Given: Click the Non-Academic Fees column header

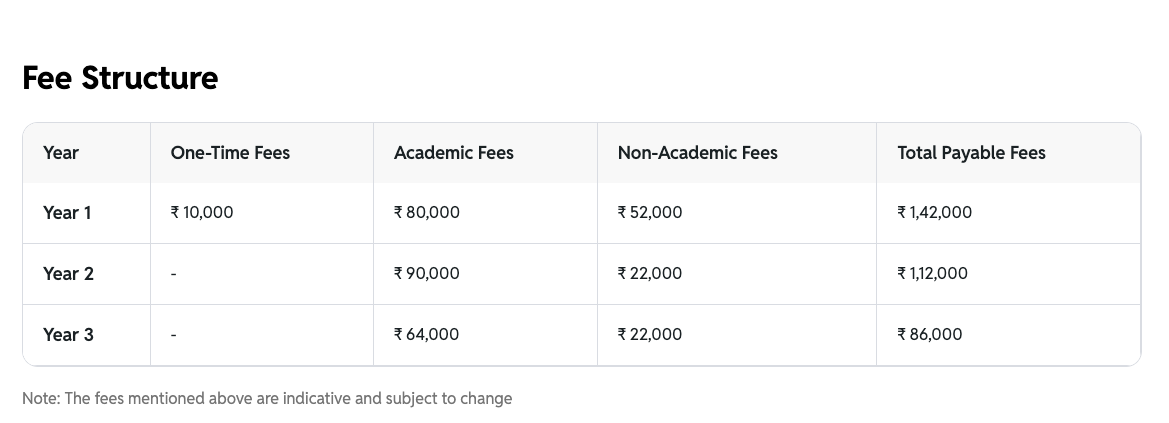Looking at the screenshot, I should coord(697,153).
